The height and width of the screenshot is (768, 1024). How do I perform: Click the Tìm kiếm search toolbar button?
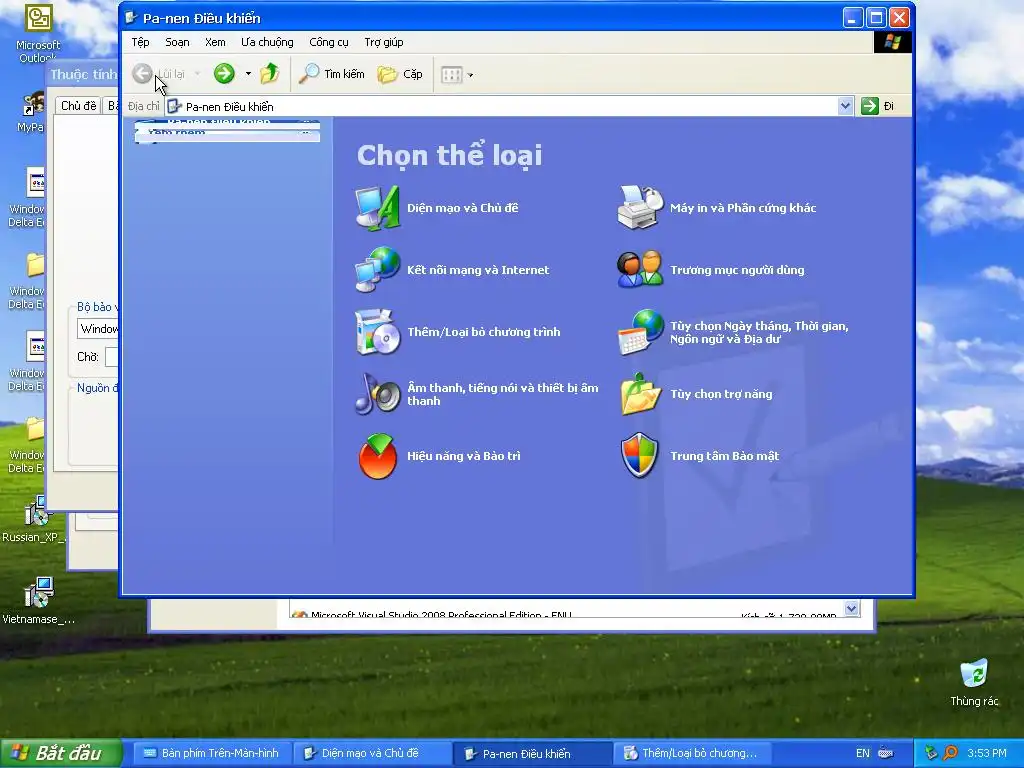332,74
